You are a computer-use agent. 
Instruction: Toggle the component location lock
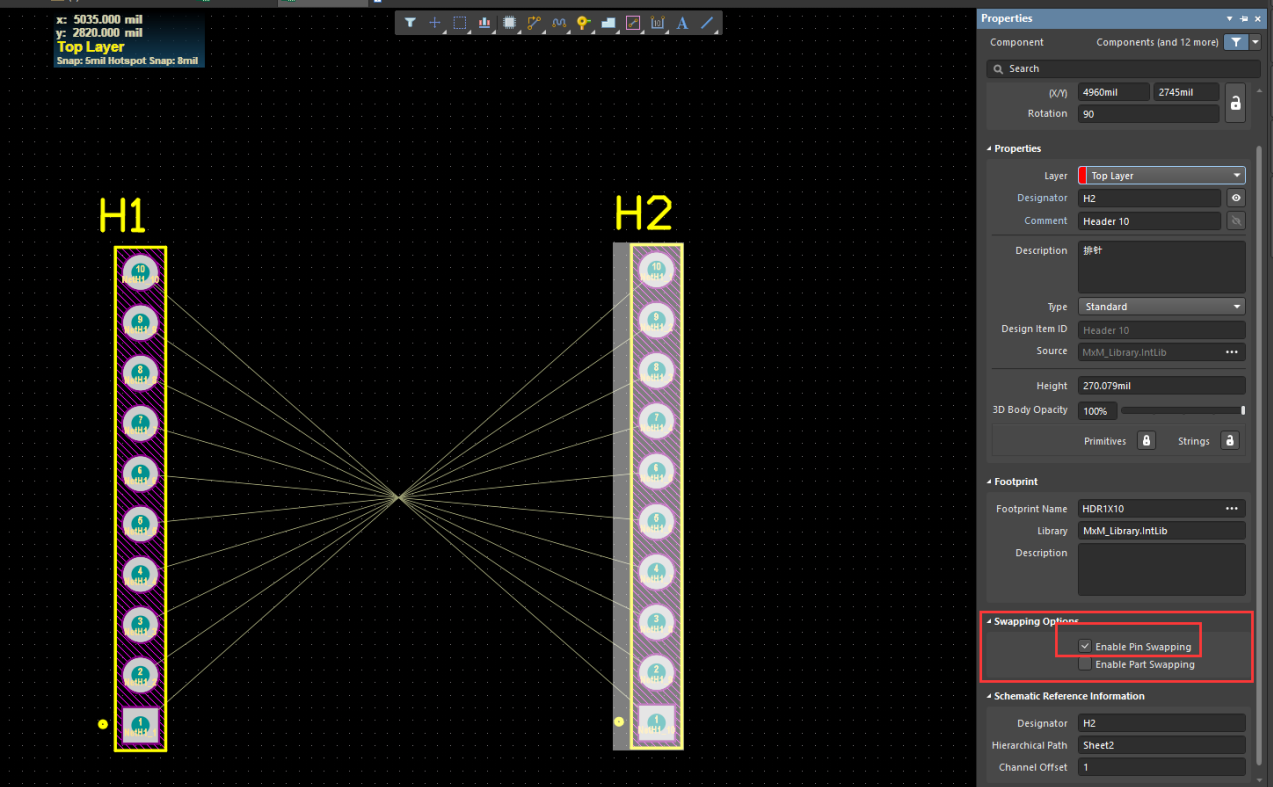[1235, 103]
